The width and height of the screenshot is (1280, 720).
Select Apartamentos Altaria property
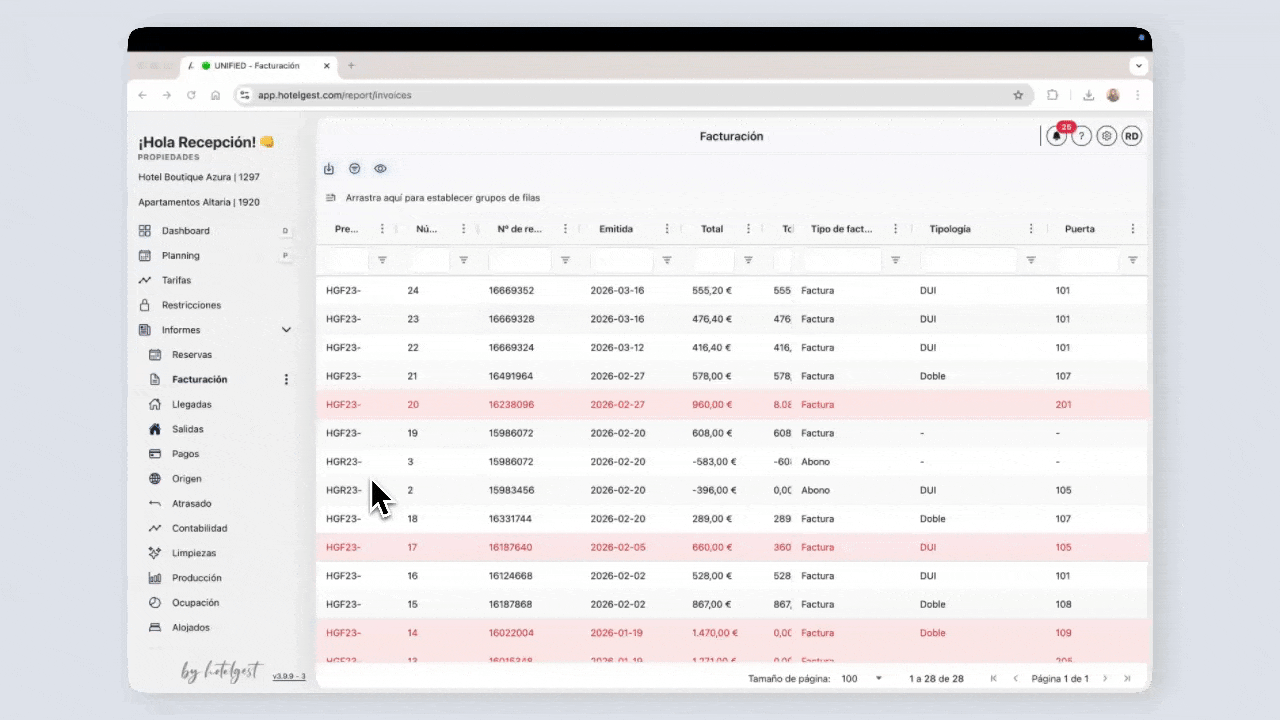(x=199, y=202)
